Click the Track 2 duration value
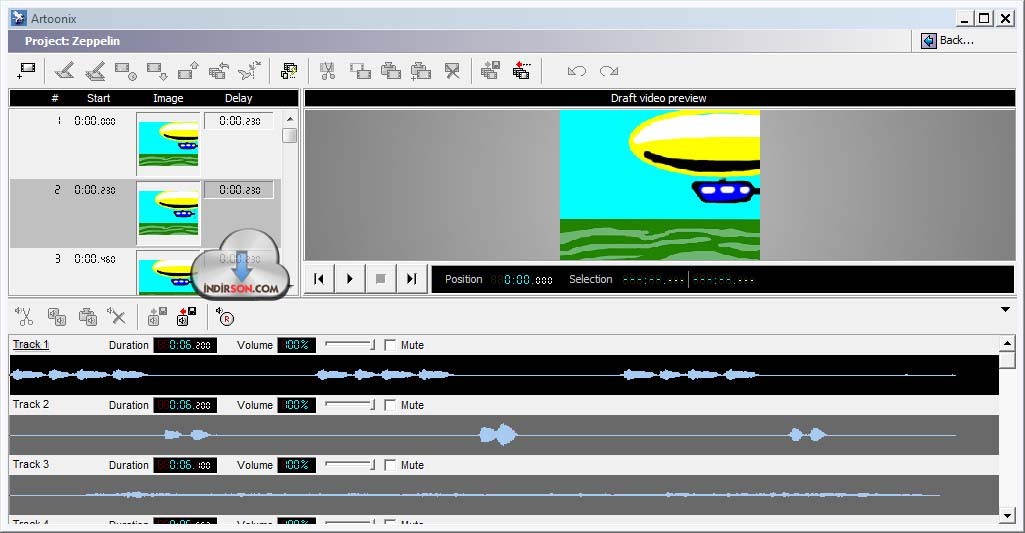The height and width of the screenshot is (533, 1025). click(x=185, y=405)
